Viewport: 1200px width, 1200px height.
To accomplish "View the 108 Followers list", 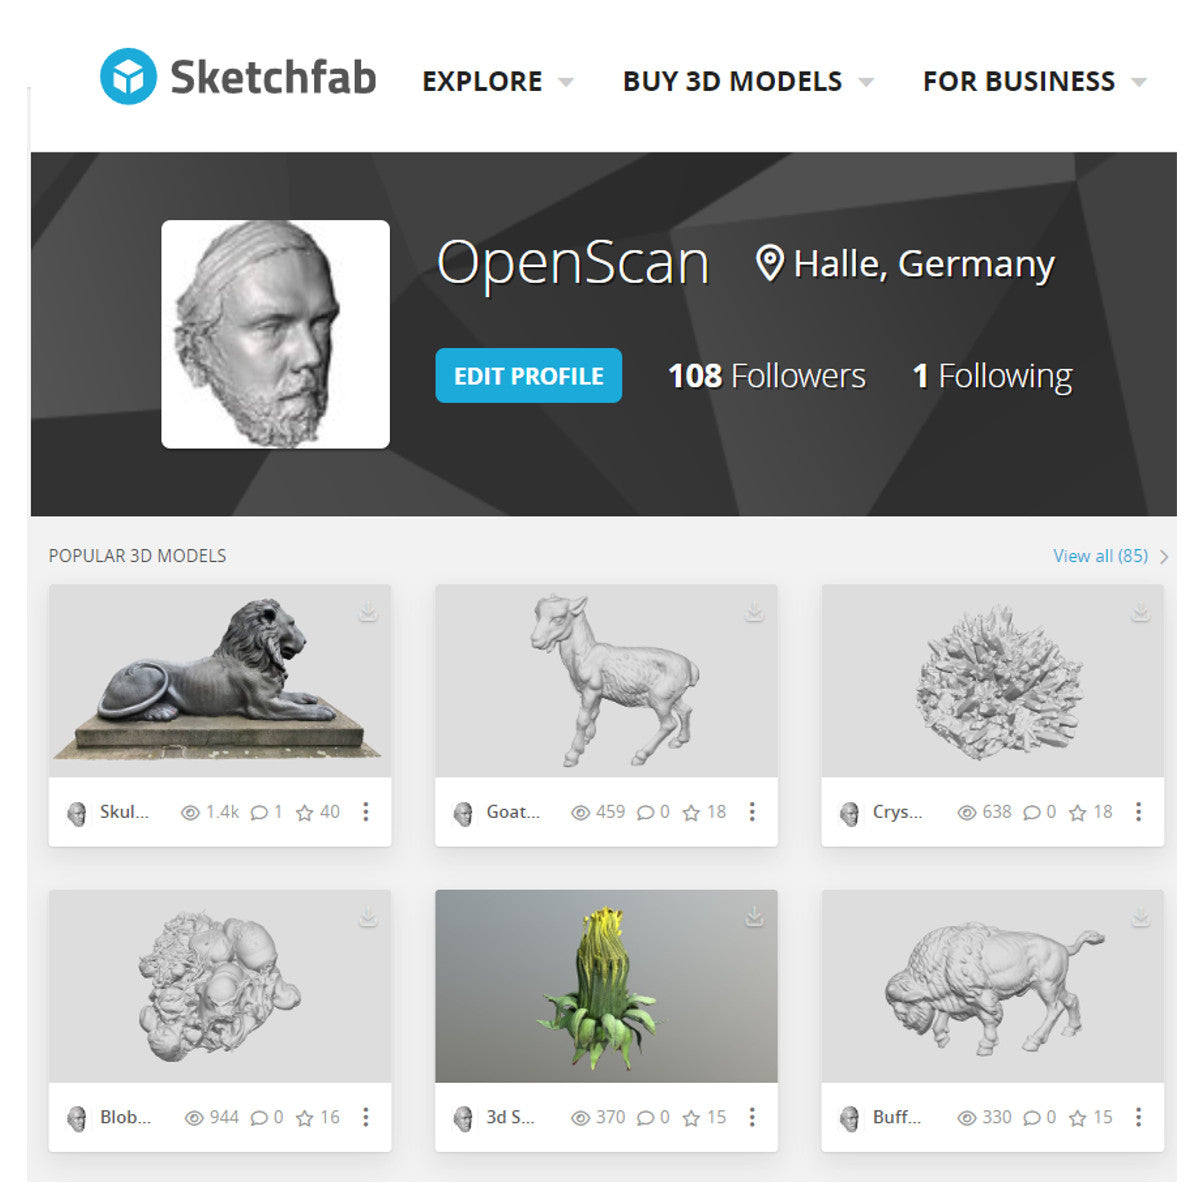I will [x=767, y=376].
